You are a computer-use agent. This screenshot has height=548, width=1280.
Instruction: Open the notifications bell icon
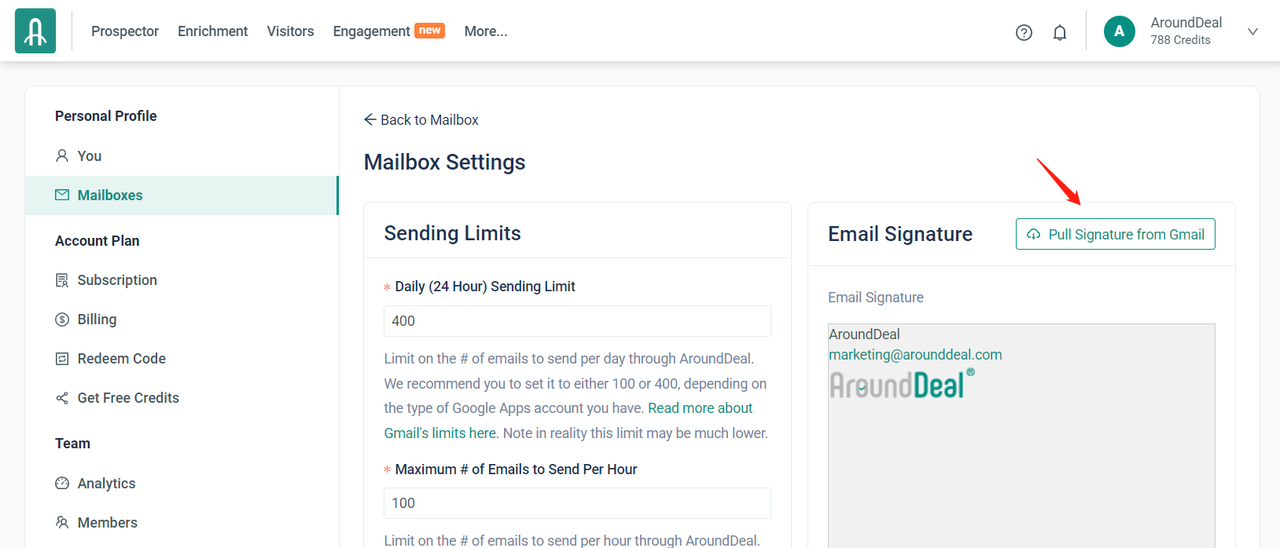[1060, 32]
